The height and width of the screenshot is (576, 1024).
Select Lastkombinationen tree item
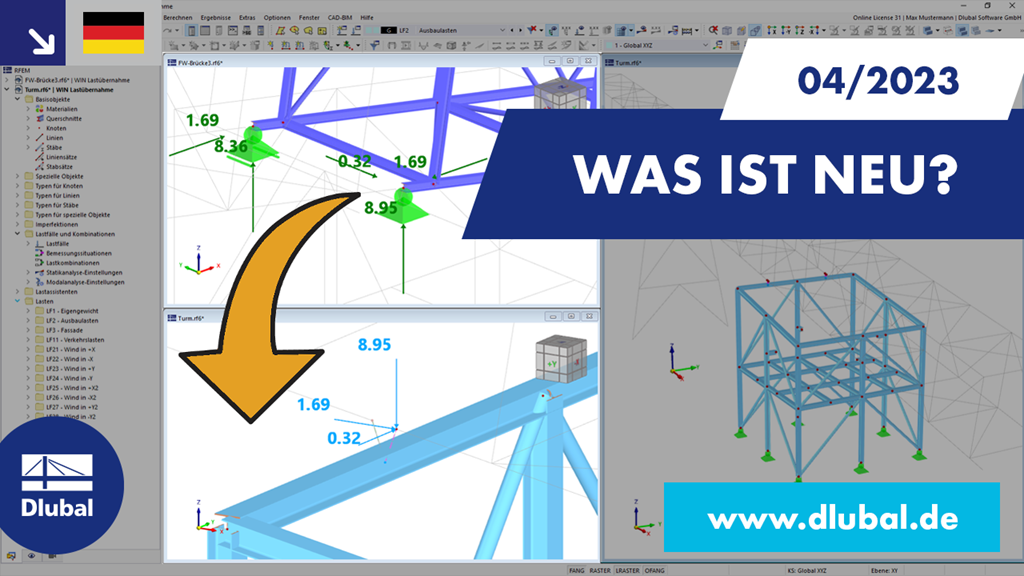pyautogui.click(x=72, y=263)
